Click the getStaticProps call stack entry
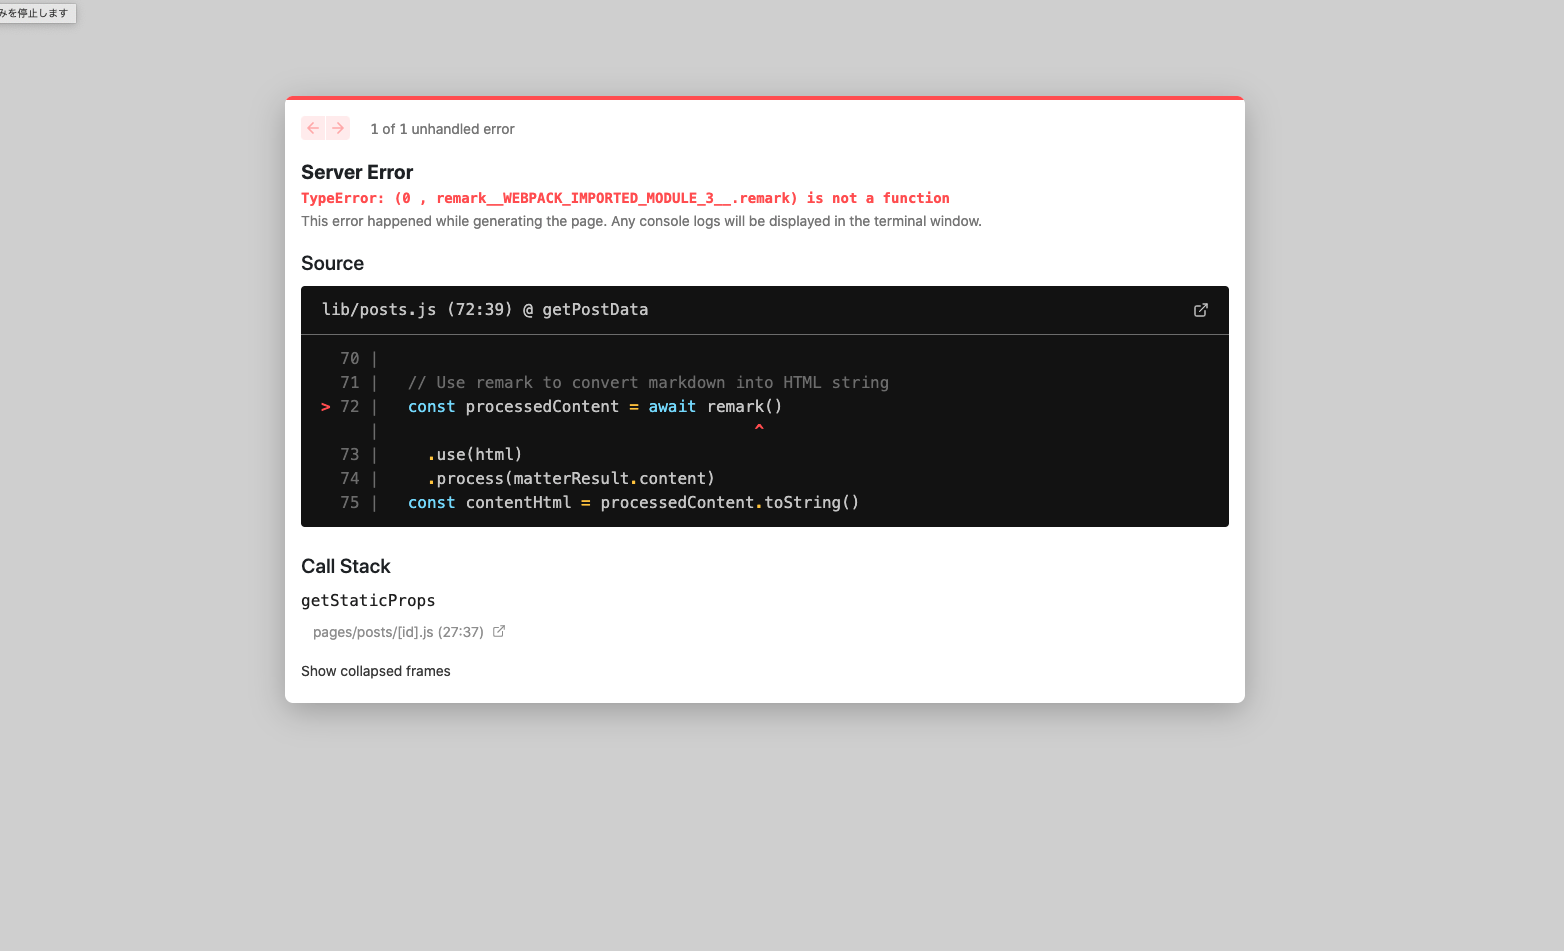 368,600
